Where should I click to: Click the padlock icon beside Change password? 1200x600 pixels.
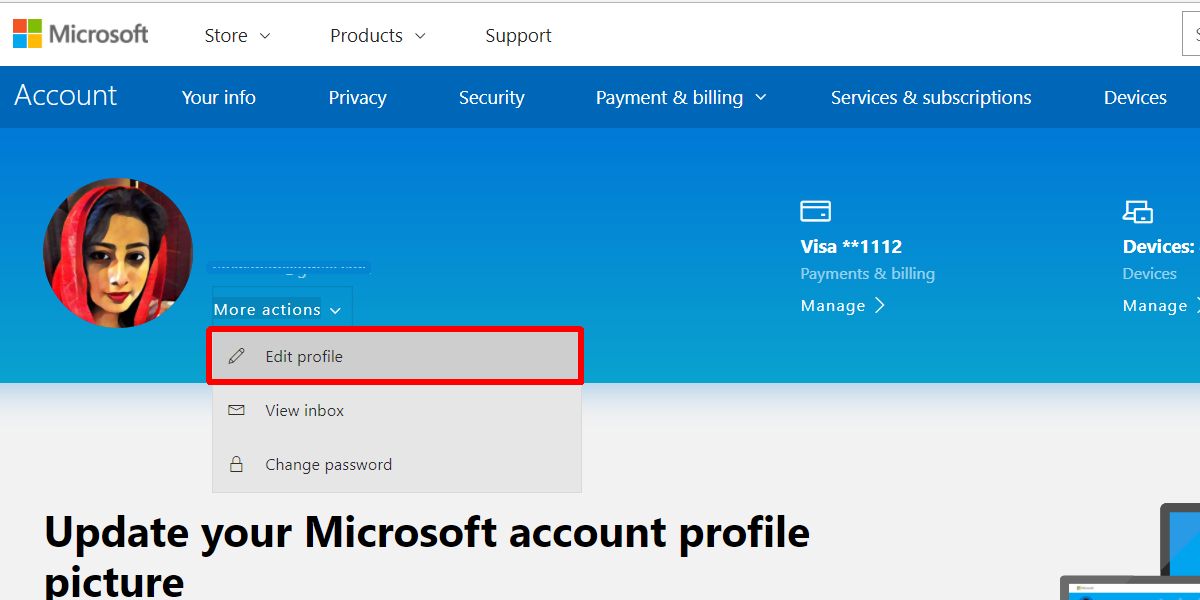coord(236,464)
